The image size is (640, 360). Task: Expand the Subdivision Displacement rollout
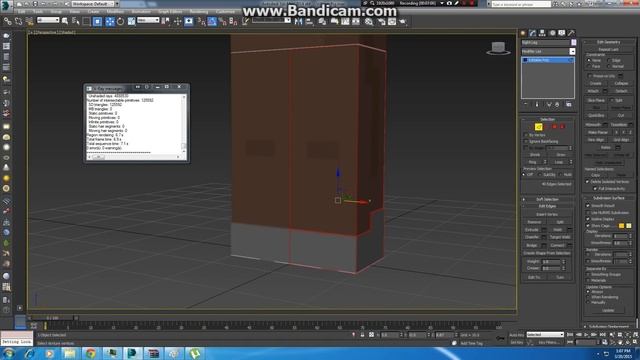pyautogui.click(x=608, y=327)
